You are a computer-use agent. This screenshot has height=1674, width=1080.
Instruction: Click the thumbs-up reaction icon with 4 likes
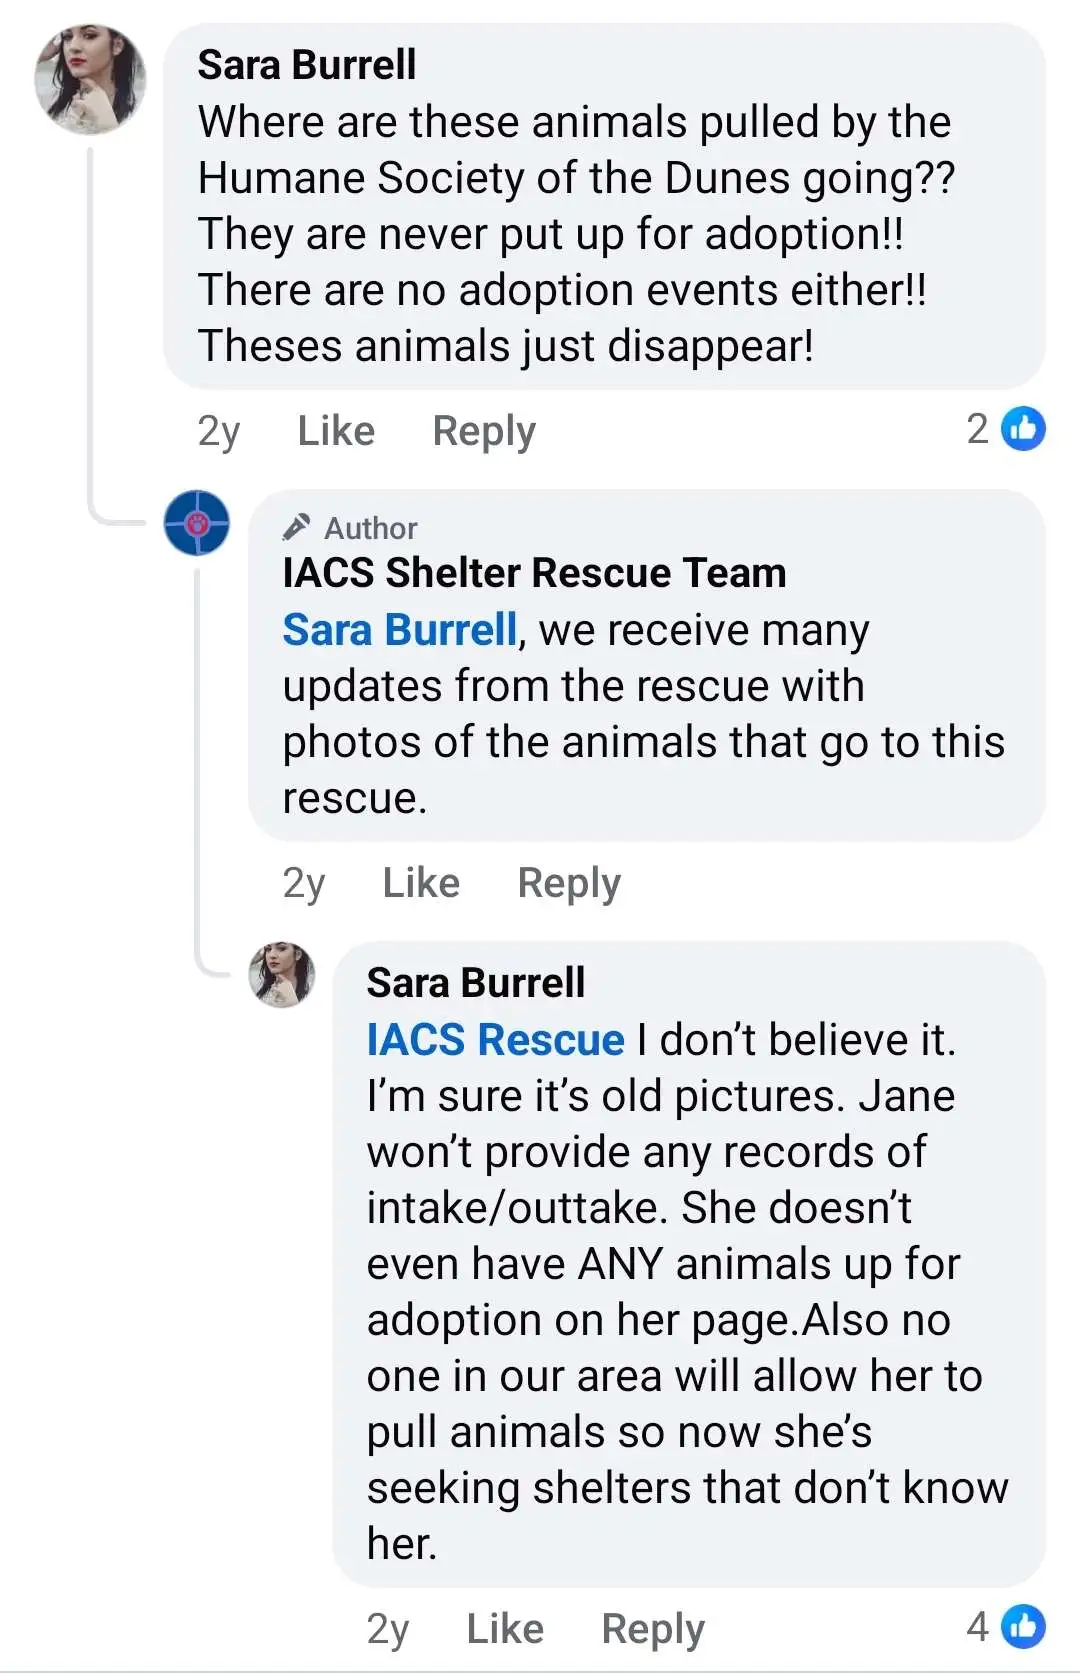tap(1023, 1626)
